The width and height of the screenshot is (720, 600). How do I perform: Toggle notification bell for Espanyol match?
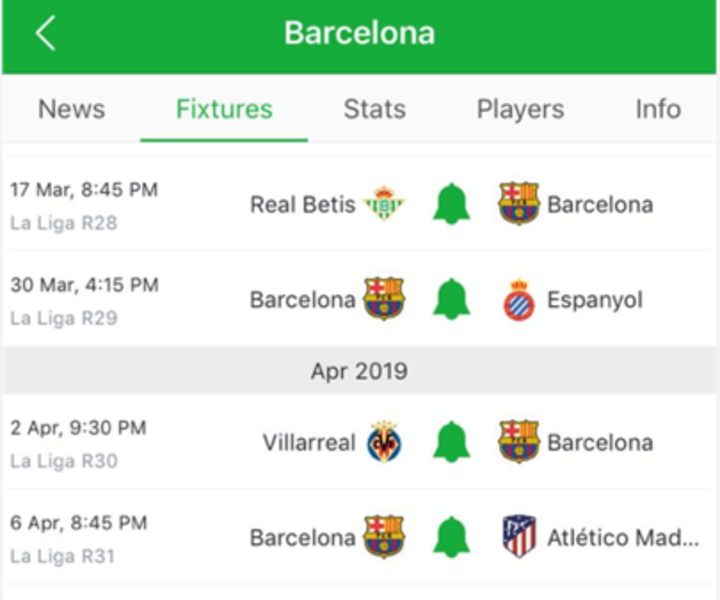[451, 299]
